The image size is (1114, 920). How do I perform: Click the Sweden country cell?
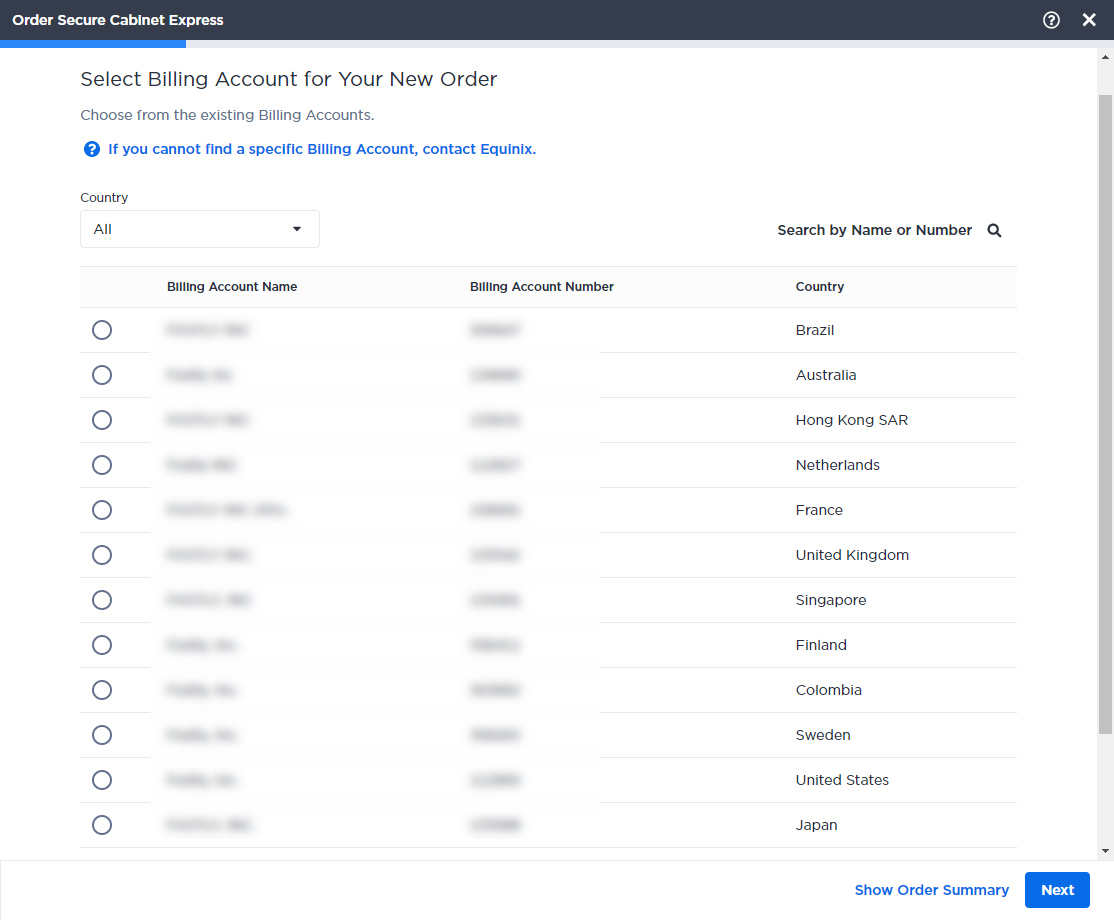[x=823, y=735]
